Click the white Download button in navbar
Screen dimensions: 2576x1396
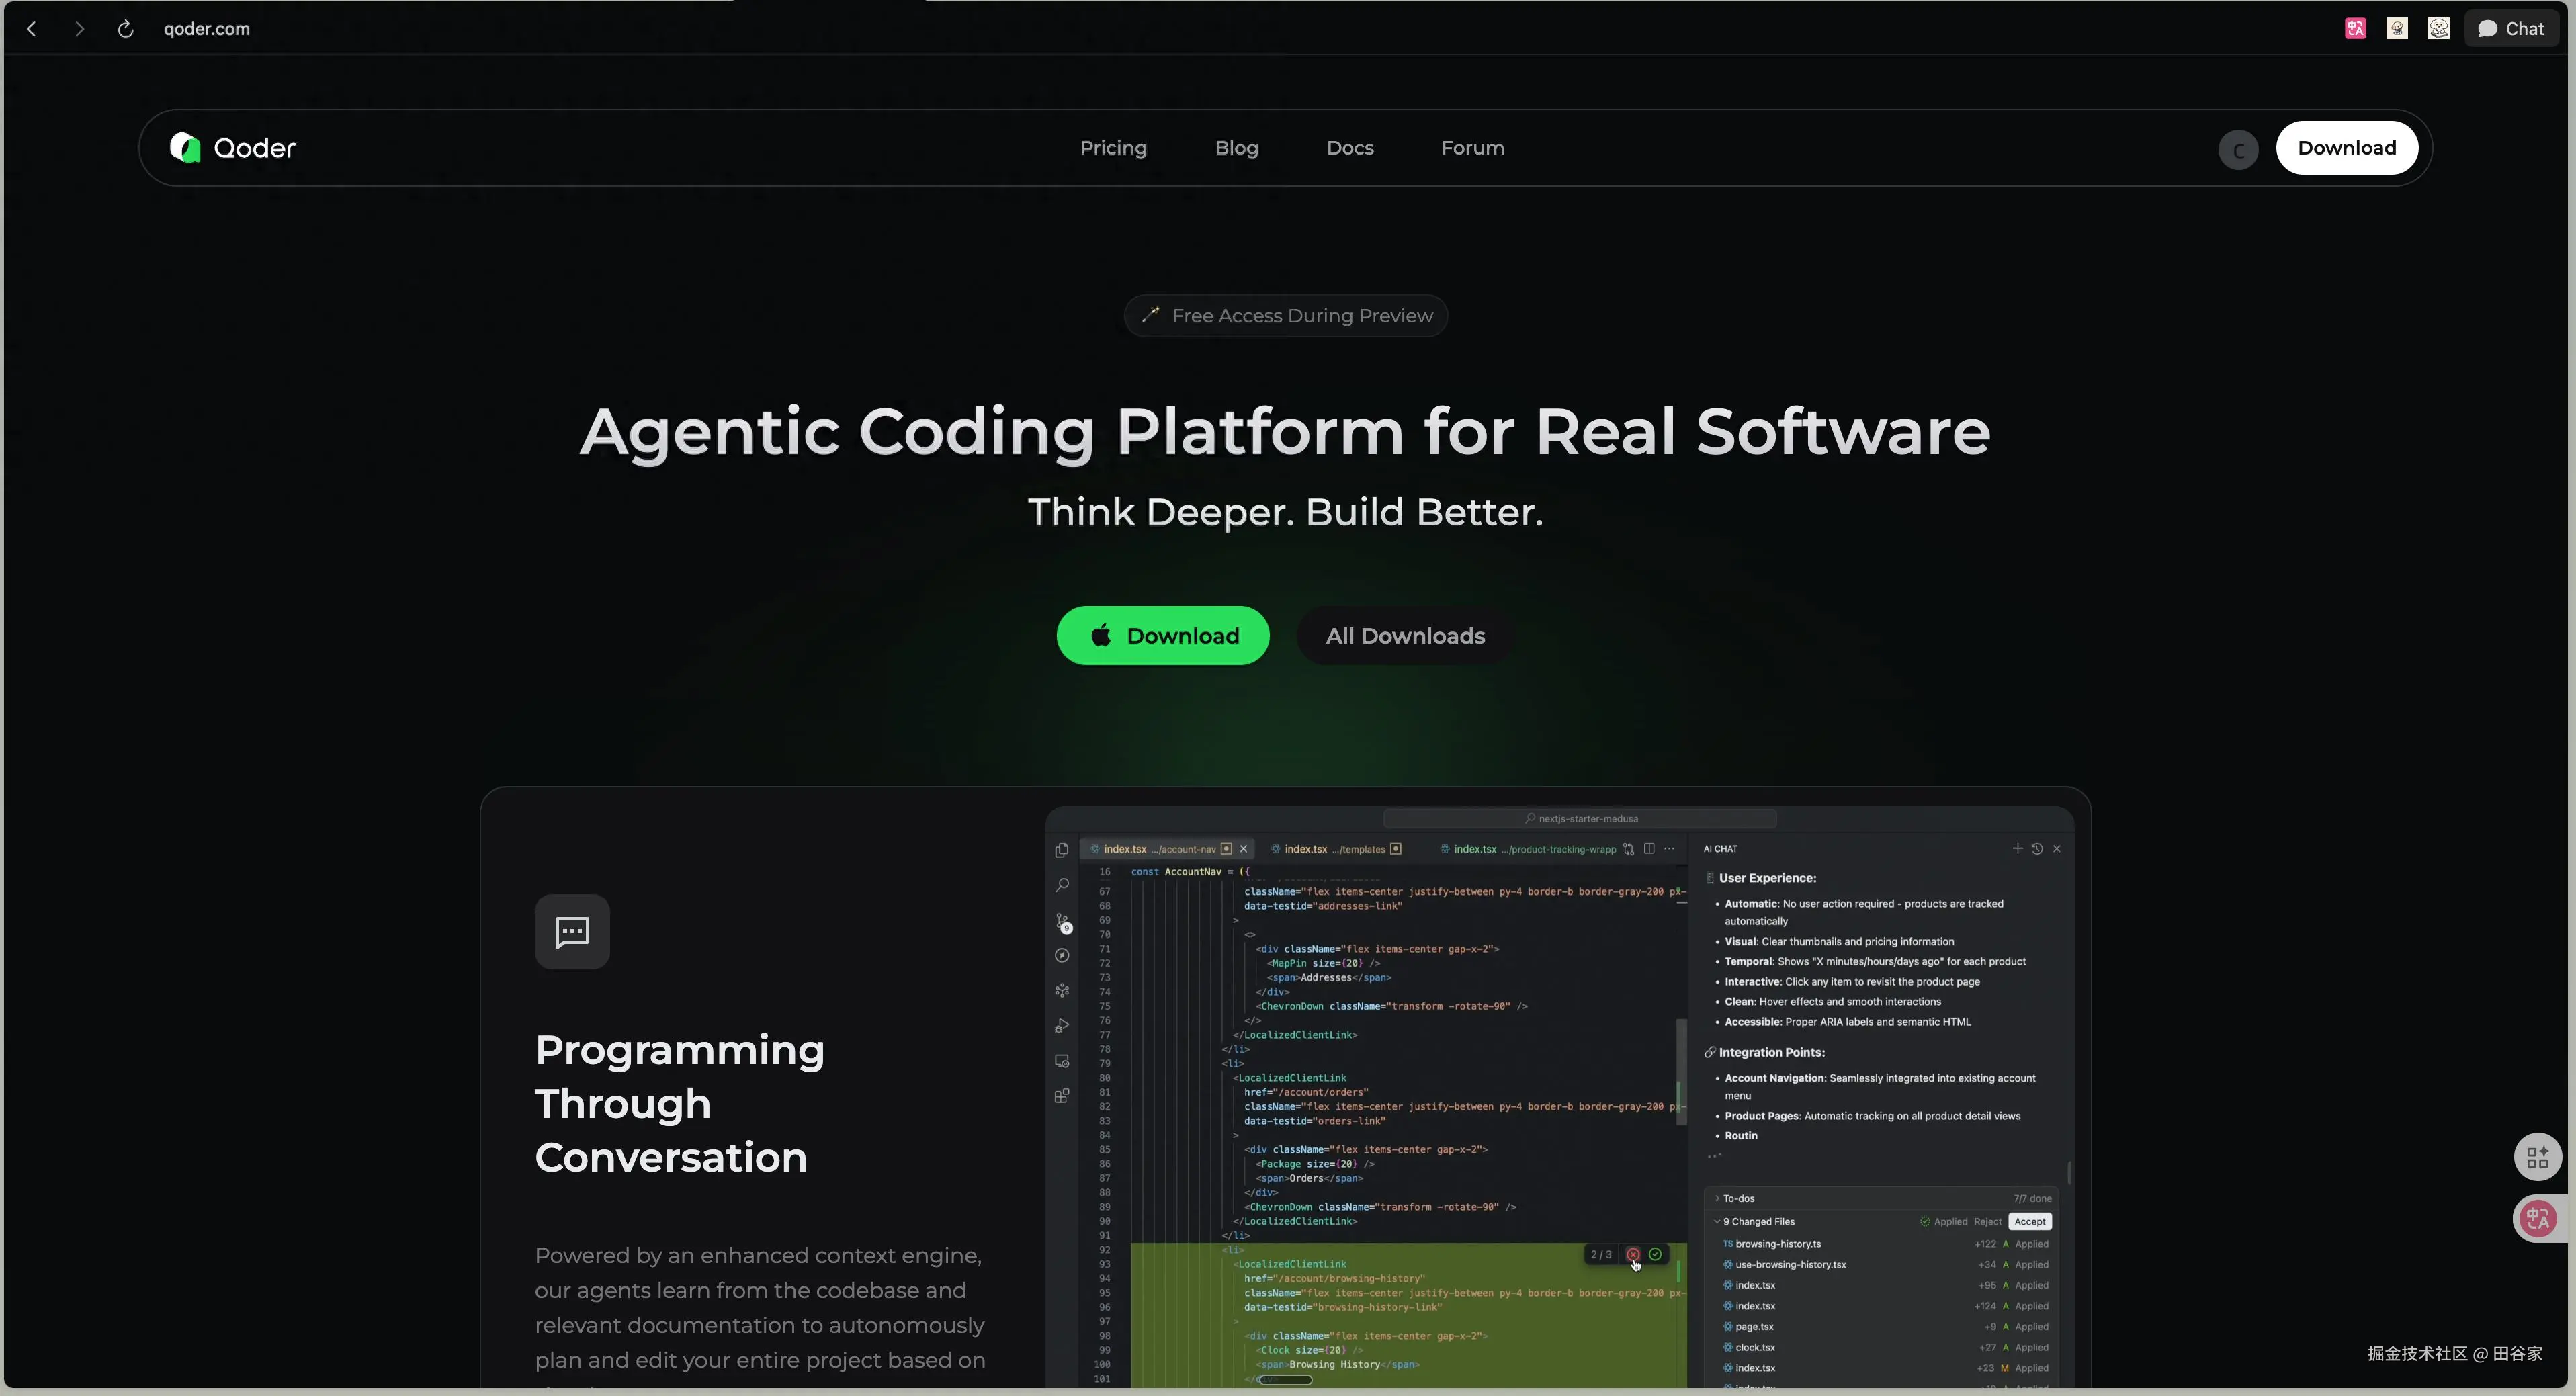[2346, 148]
